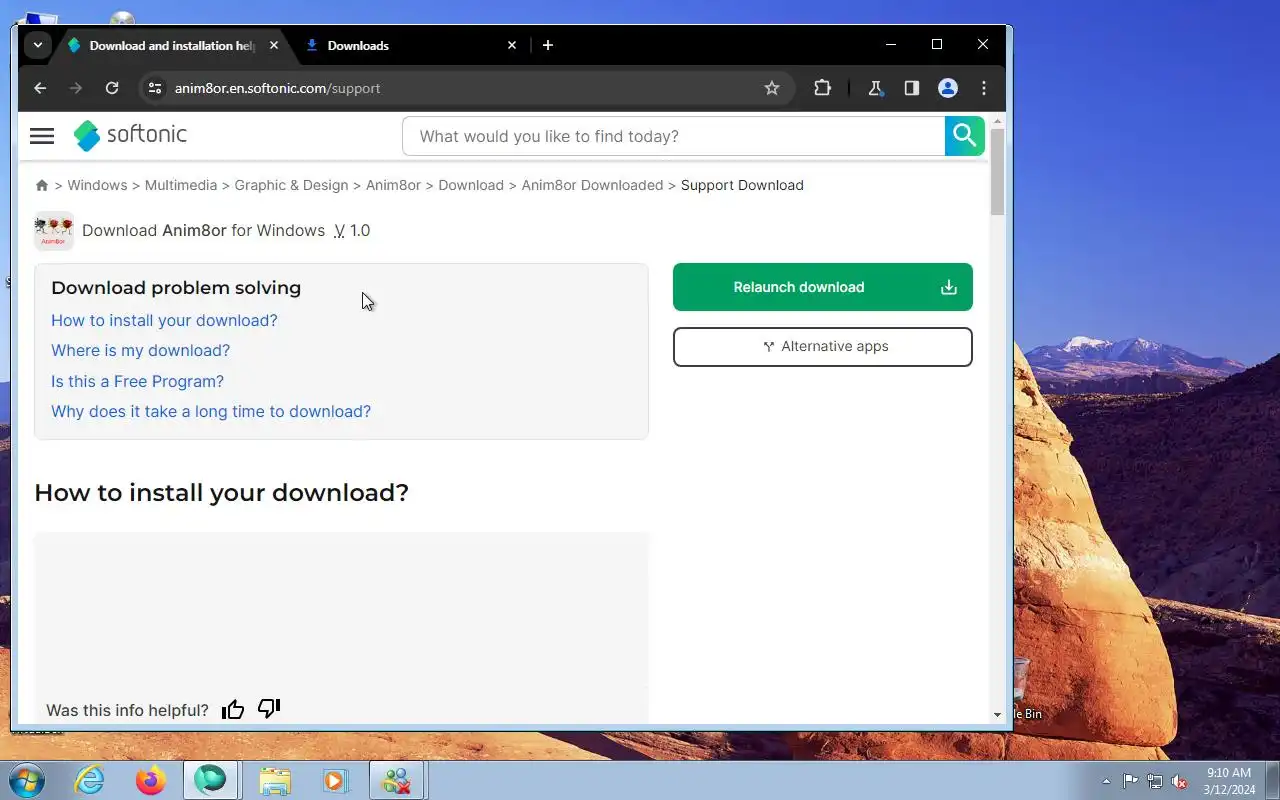Viewport: 1280px width, 800px height.
Task: Click the volume muted tray icon
Action: pyautogui.click(x=1180, y=781)
